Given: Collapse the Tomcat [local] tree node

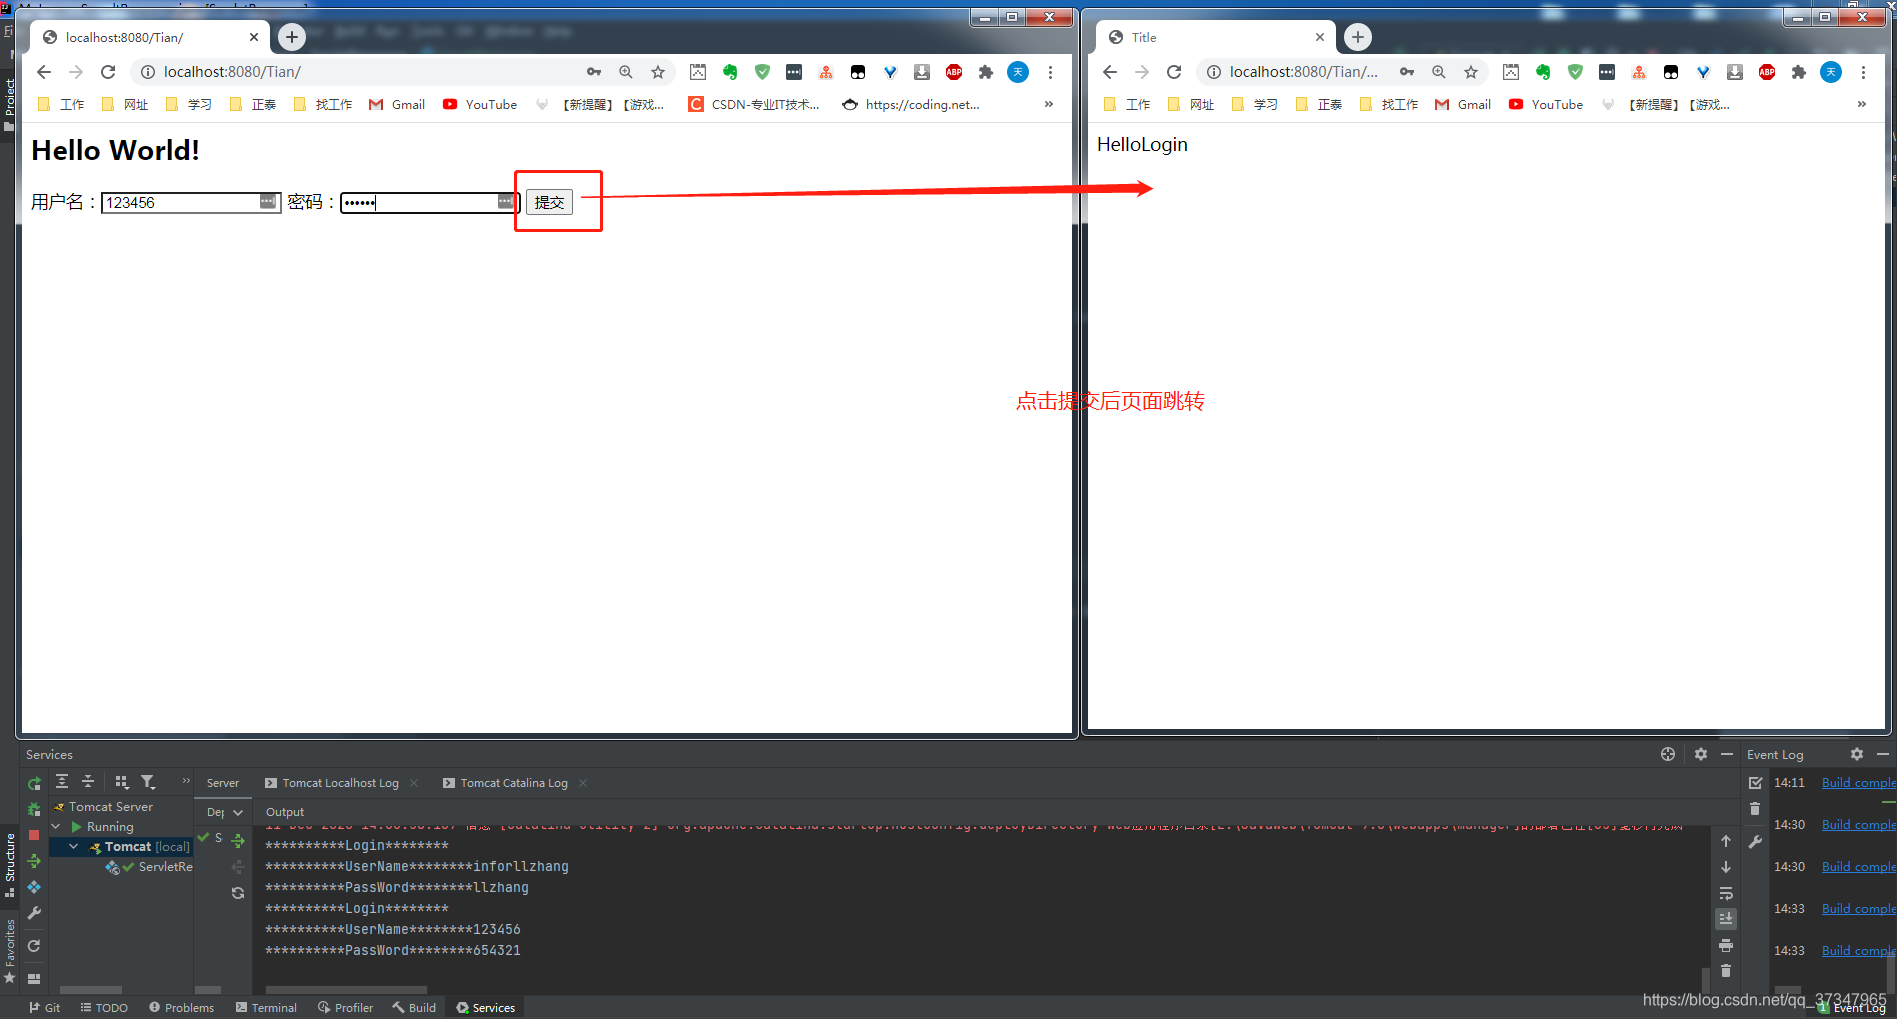Looking at the screenshot, I should (73, 846).
